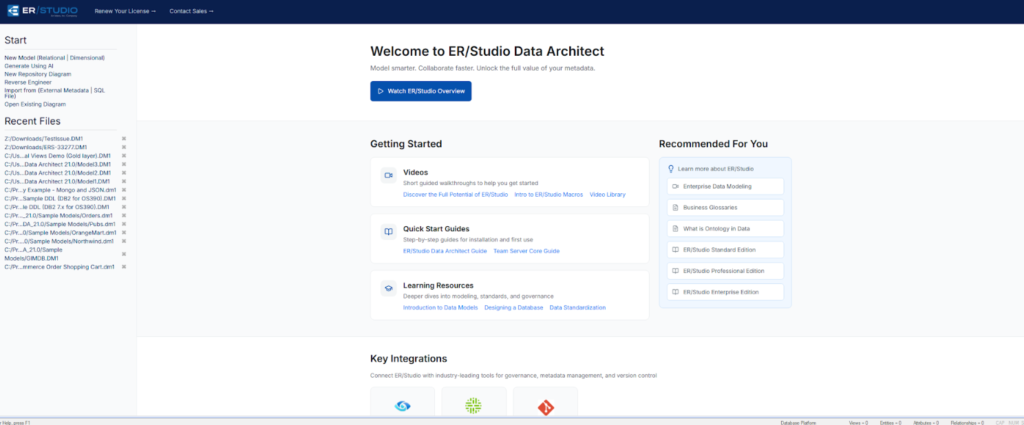Choose Reverse Engineer option
The image size is (1024, 425).
point(28,83)
